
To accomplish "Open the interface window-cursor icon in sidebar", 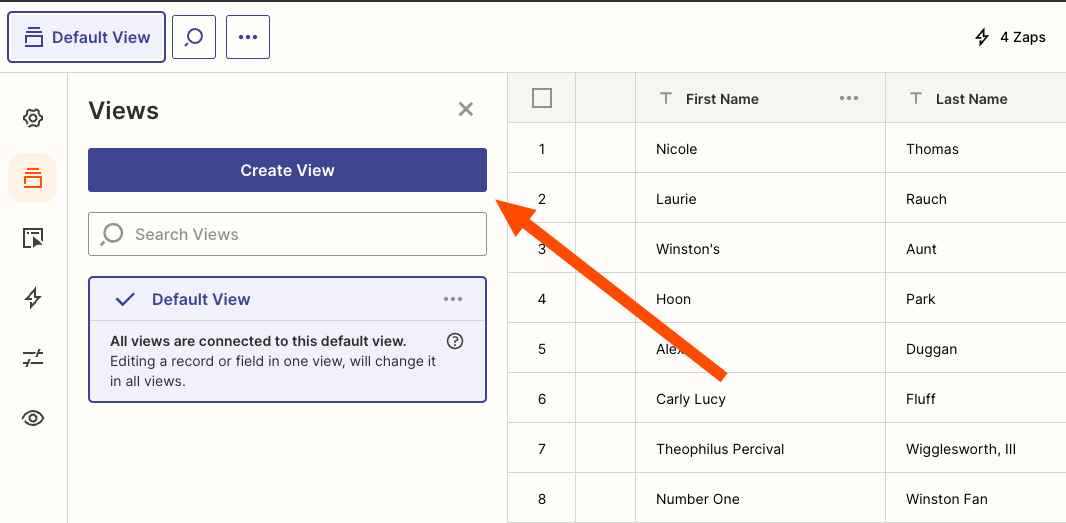I will [33, 238].
